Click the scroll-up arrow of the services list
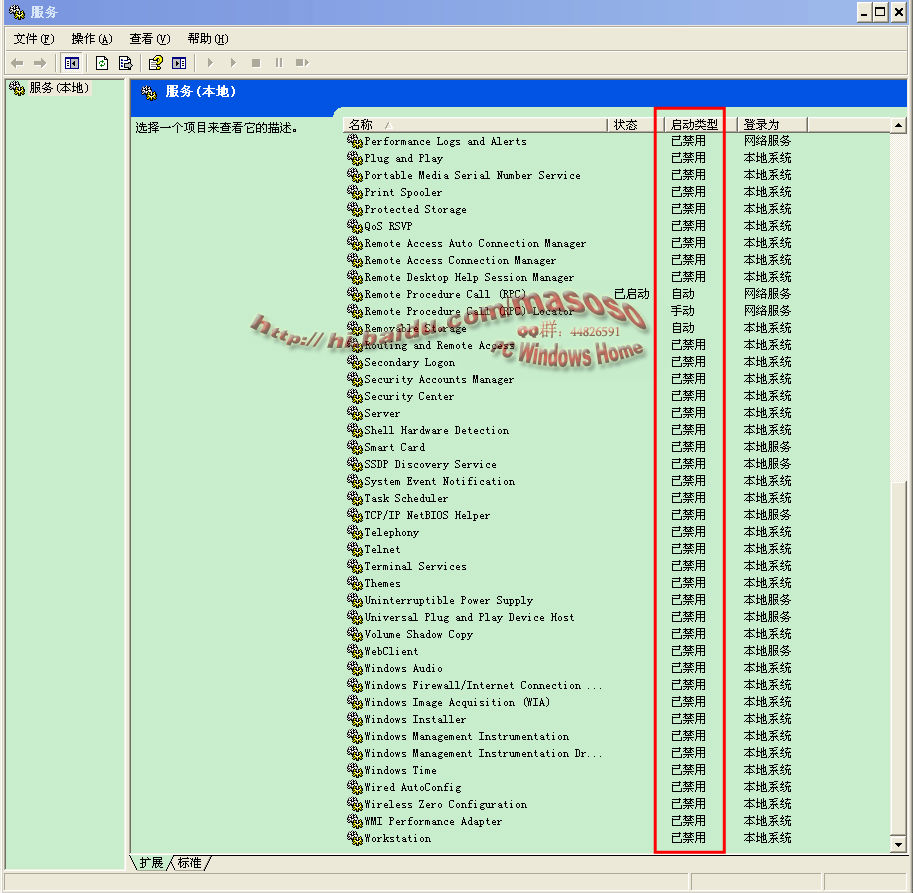Viewport: 913px width, 893px height. pos(898,125)
